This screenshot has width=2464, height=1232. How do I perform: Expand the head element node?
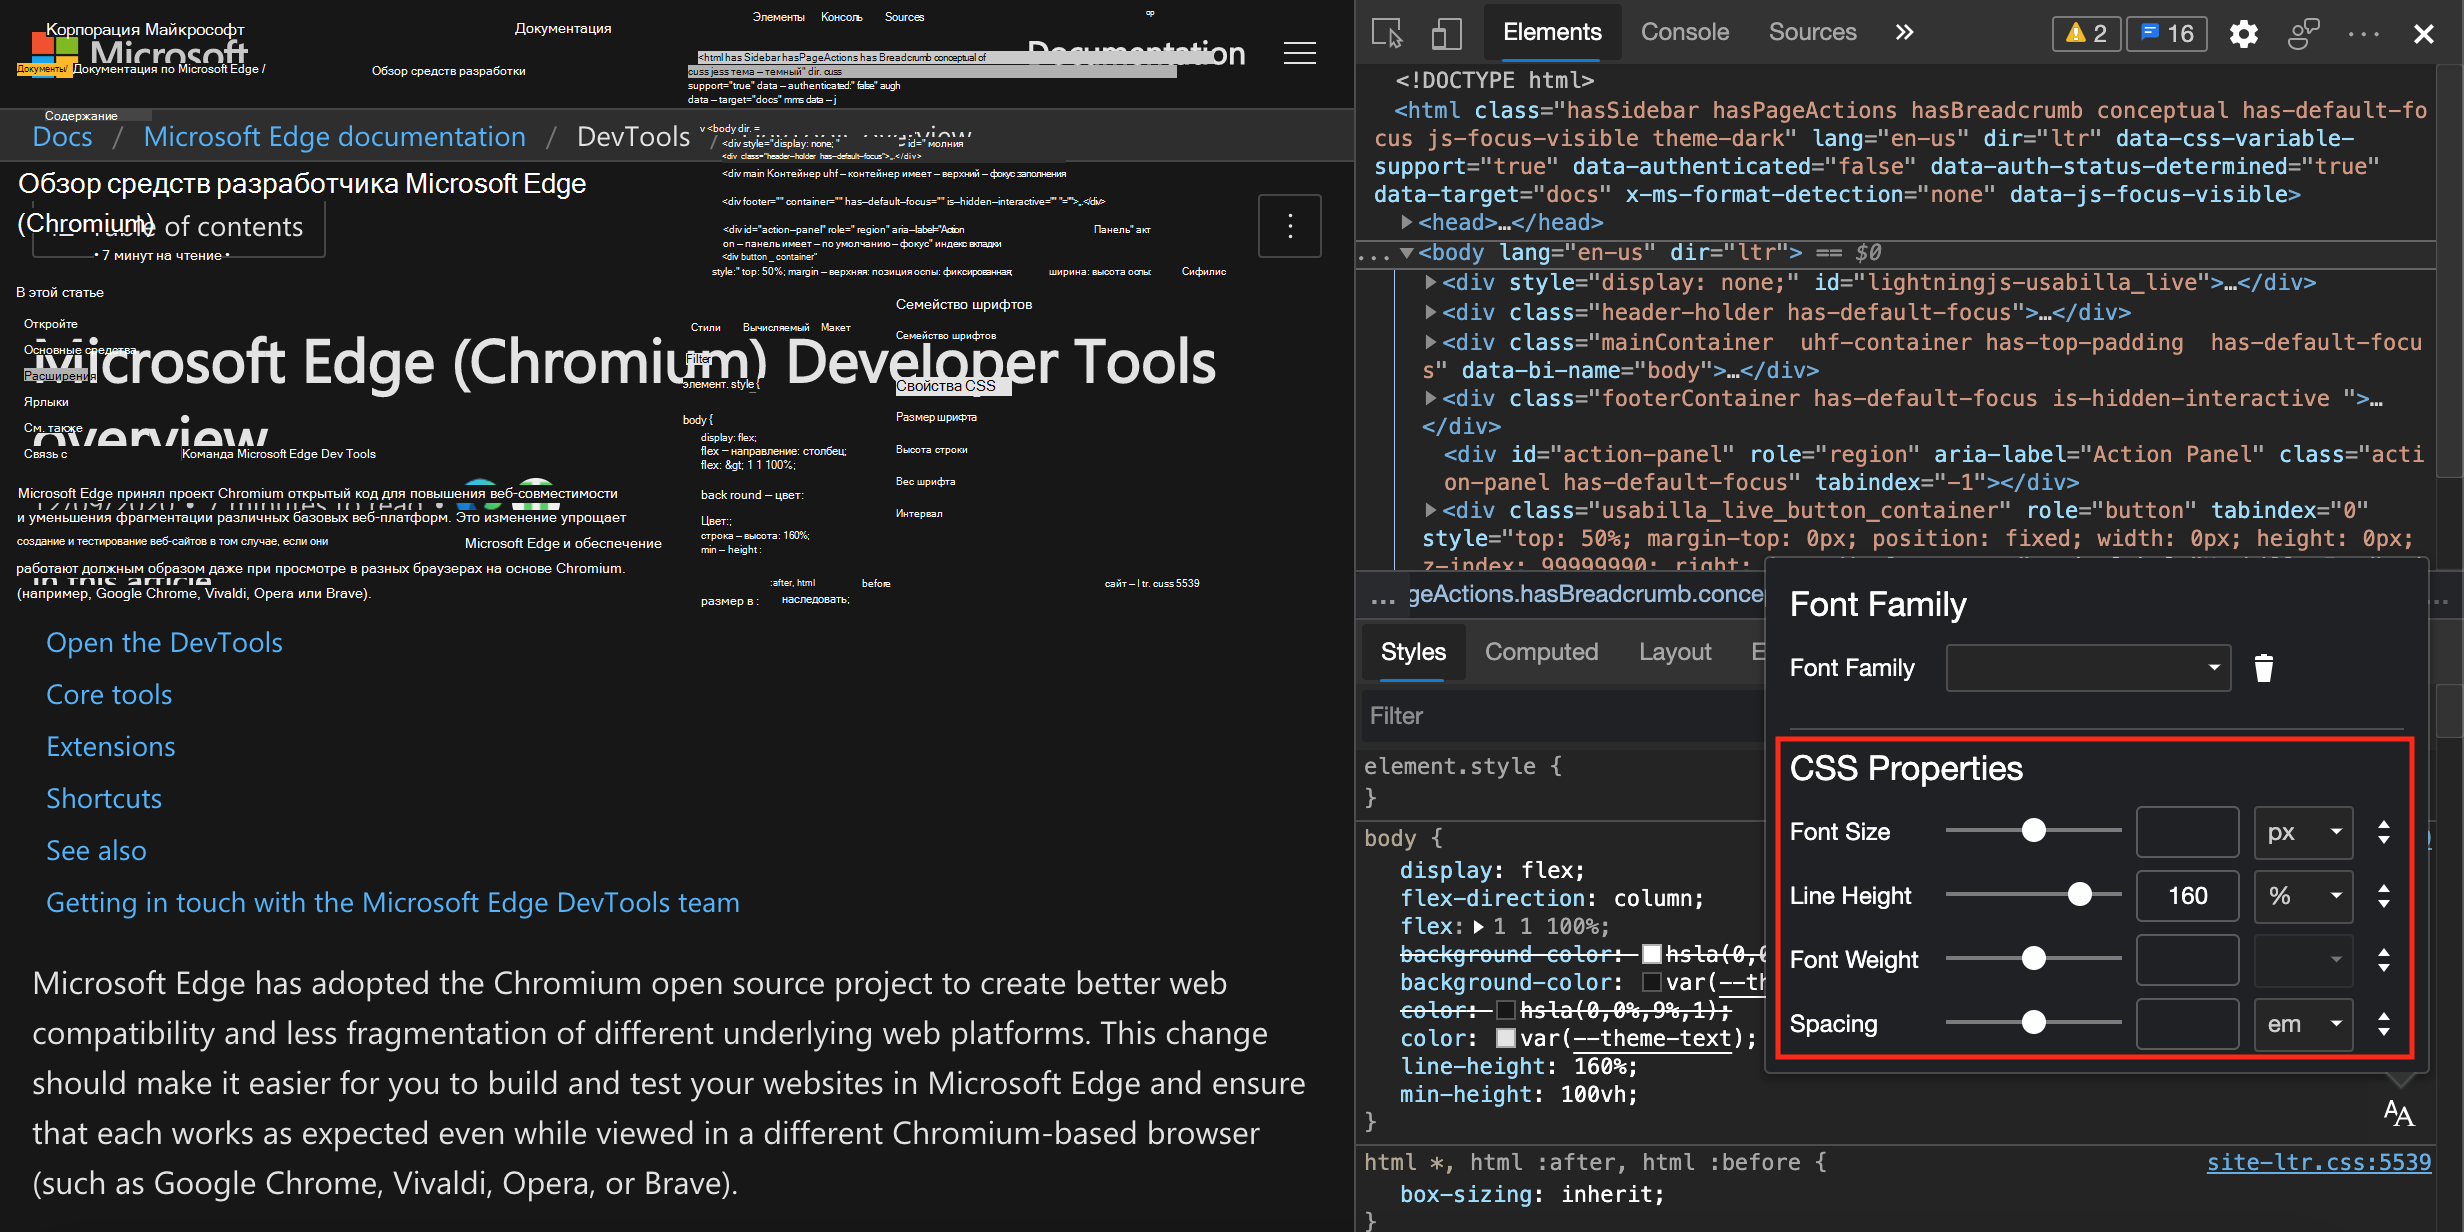(1407, 222)
